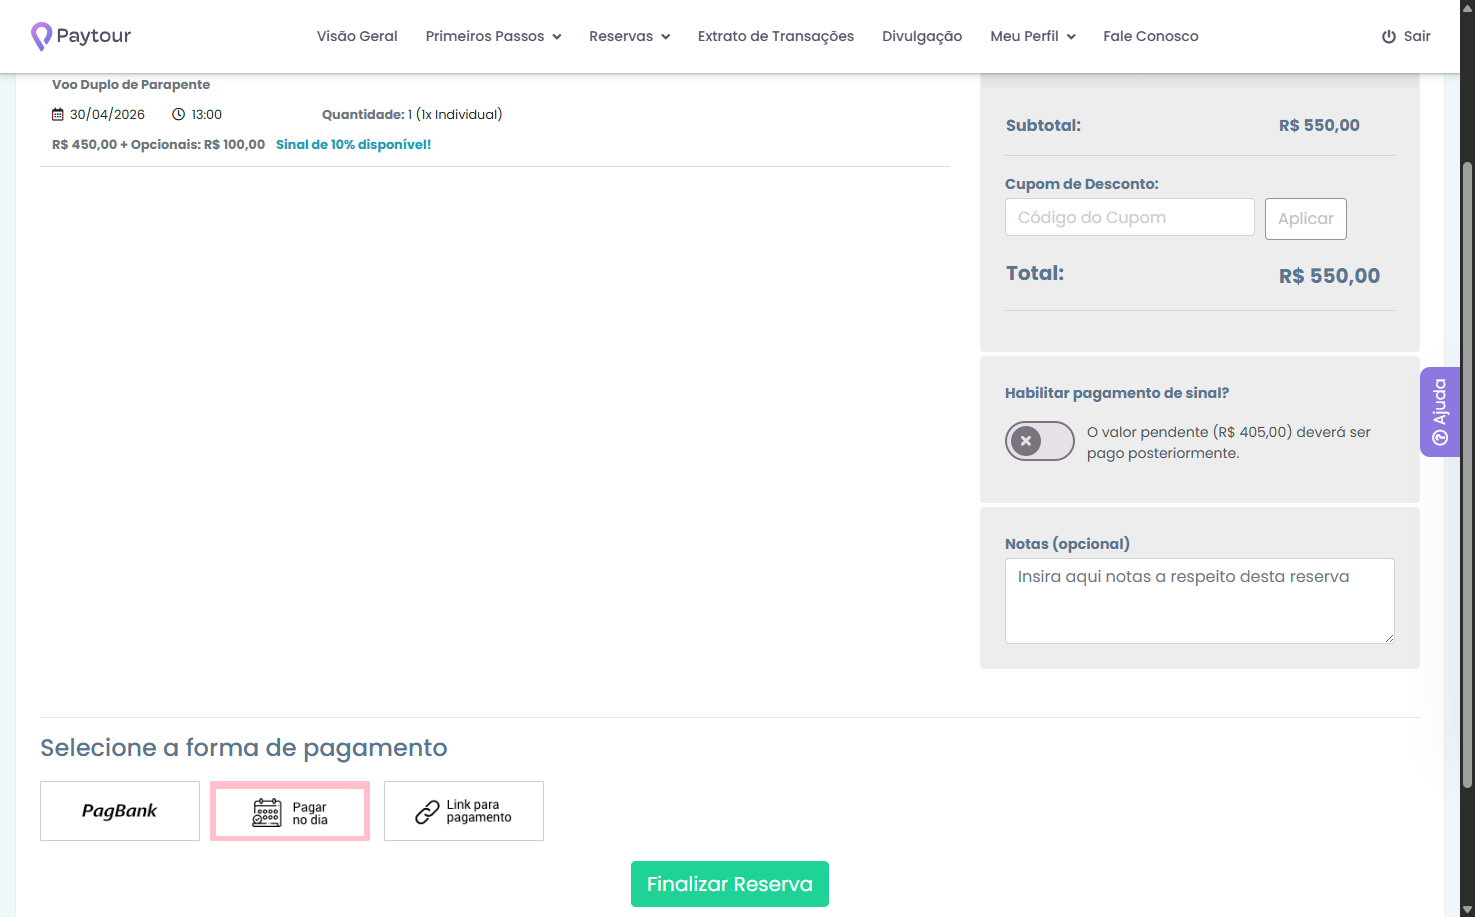Image resolution: width=1475 pixels, height=917 pixels.
Task: Focus the Notas (opcional) text area
Action: [x=1200, y=601]
